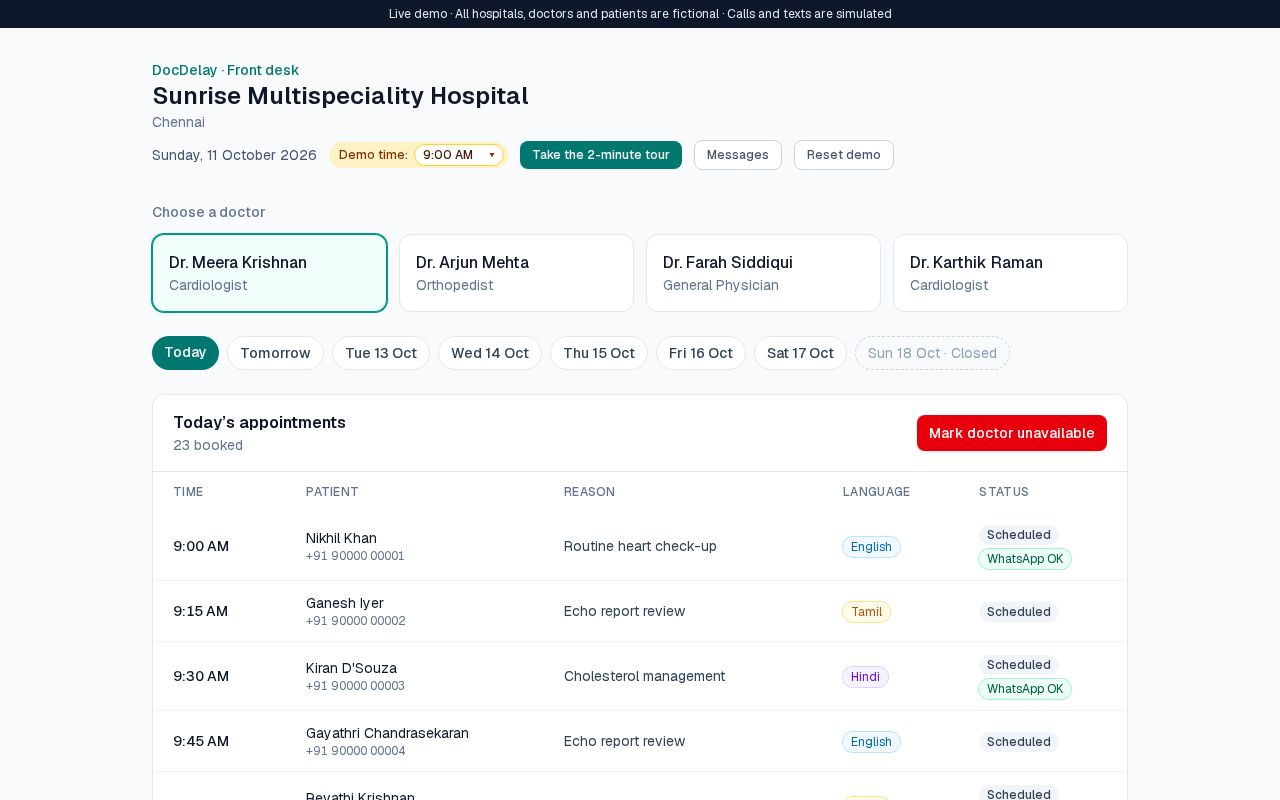
Task: Select the Thu 15 Oct tab
Action: [x=599, y=353]
